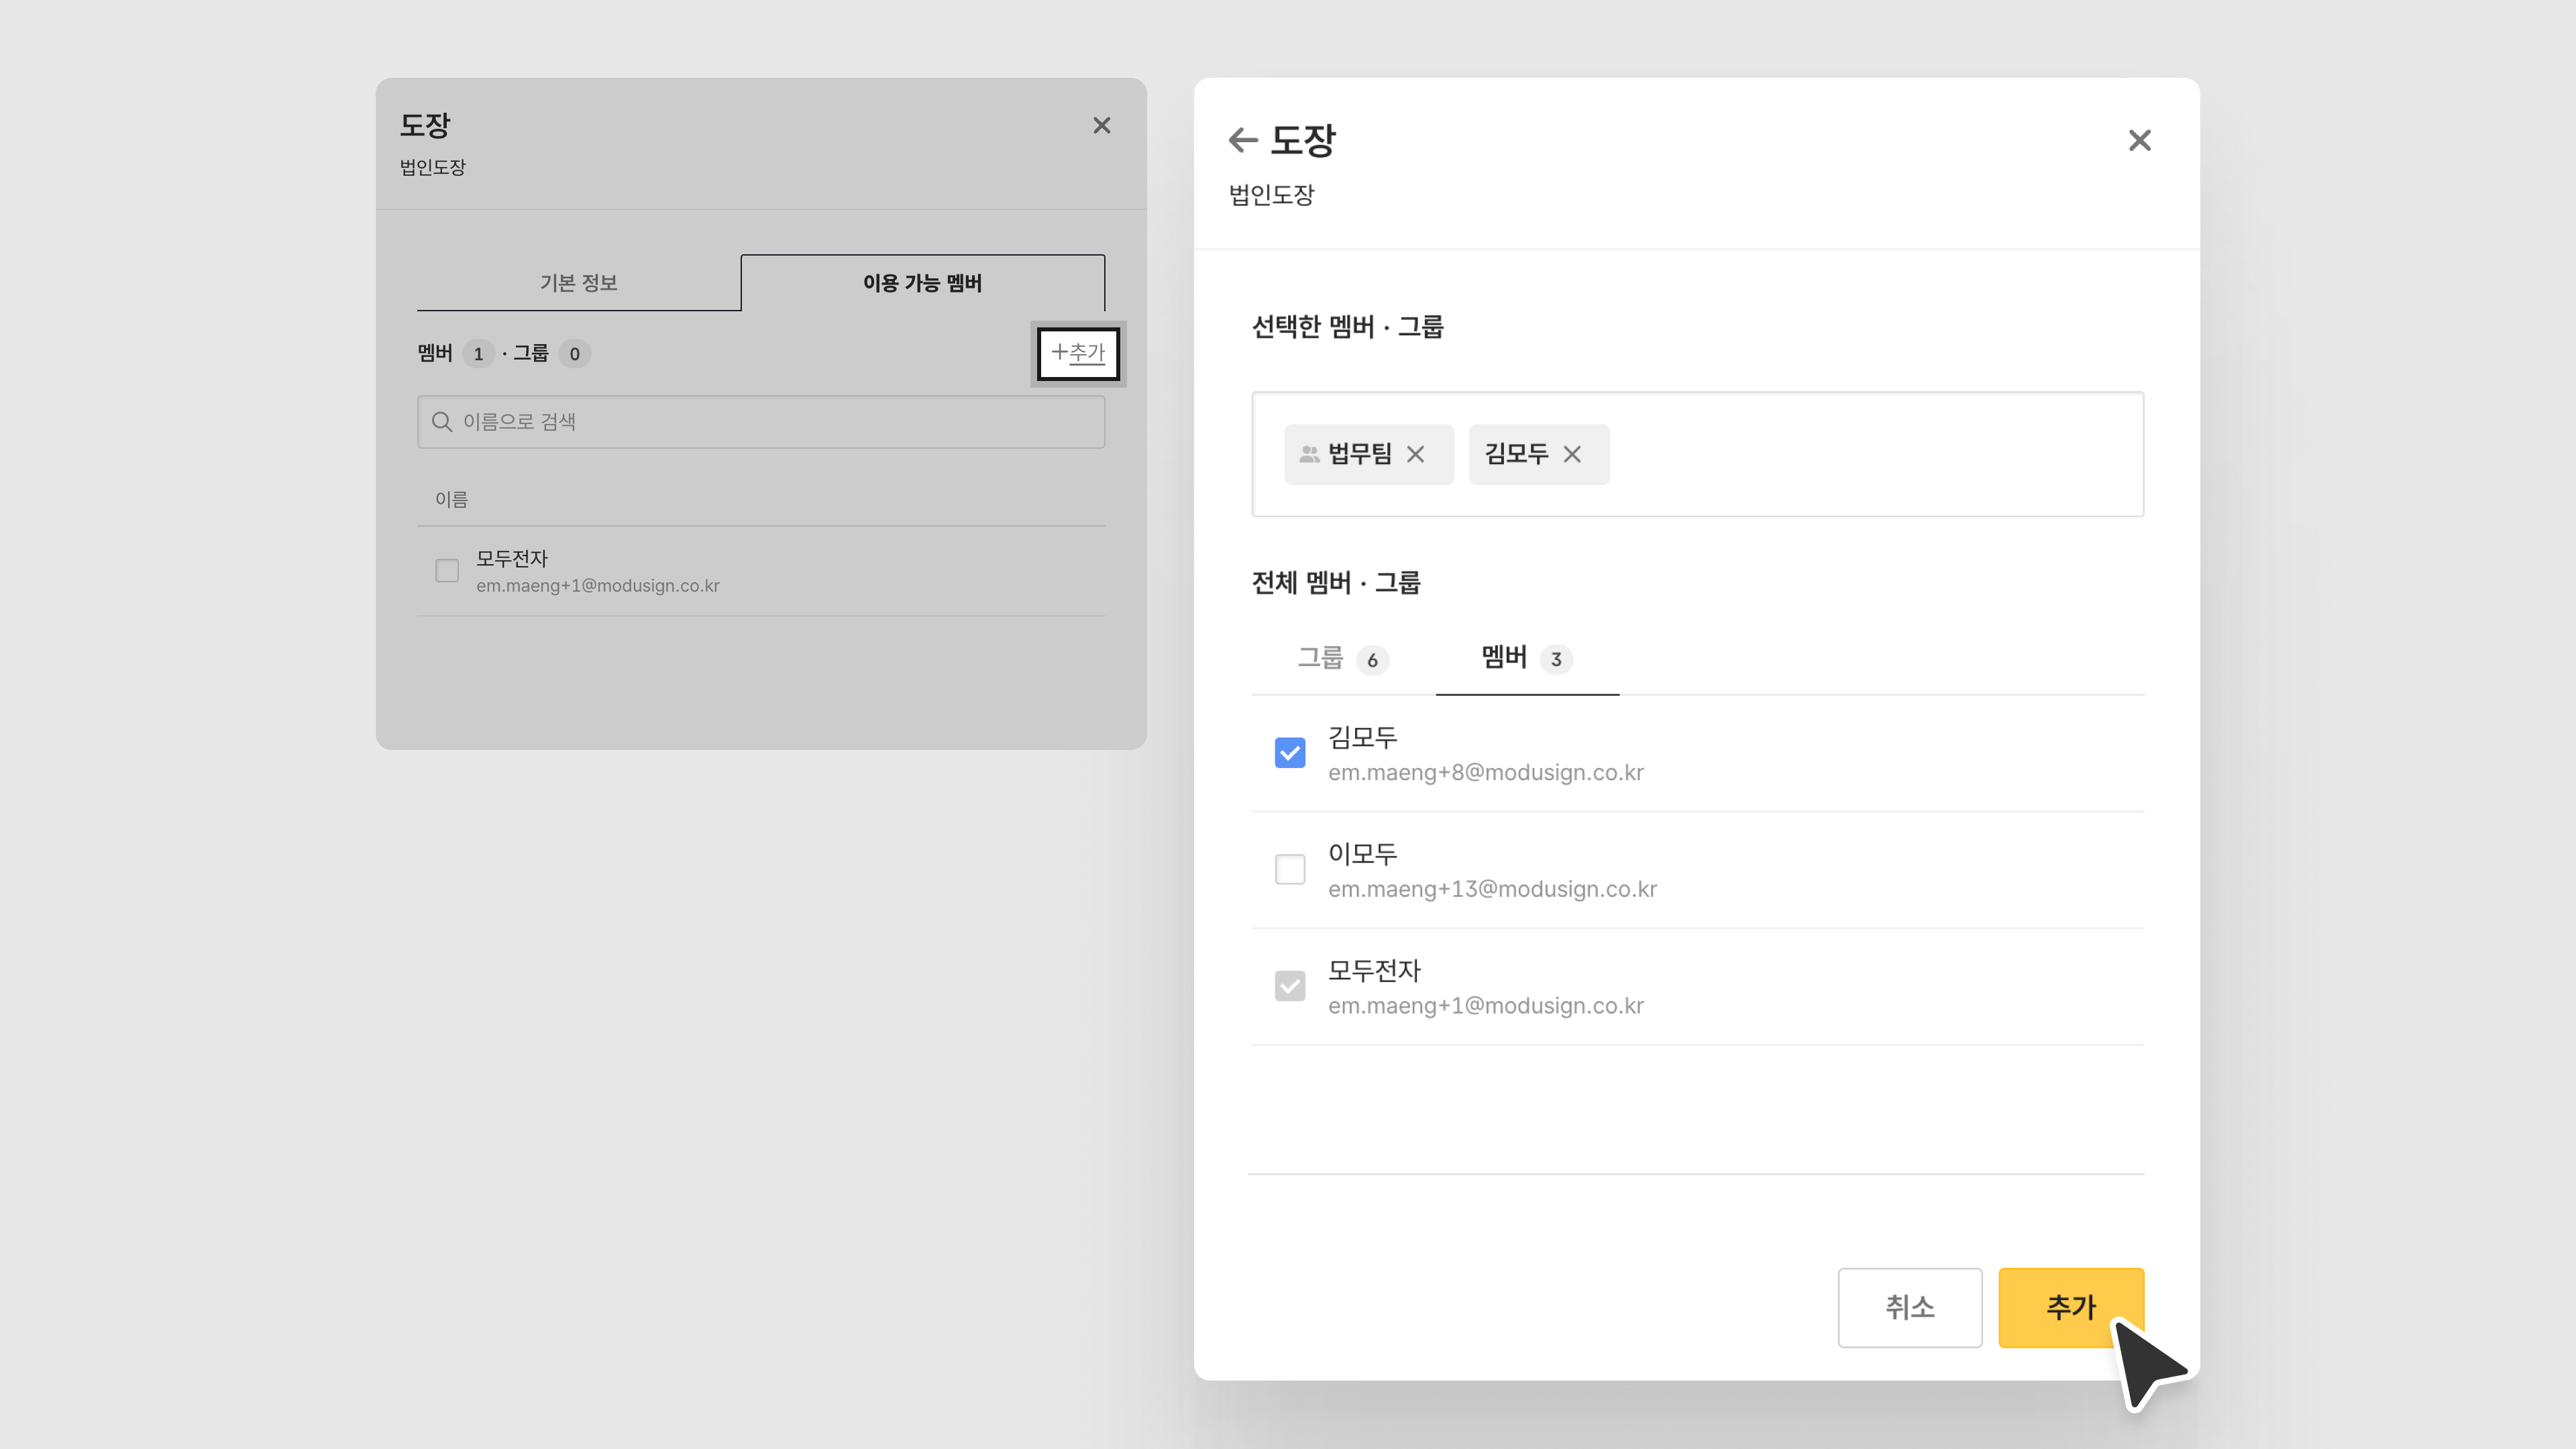Uncheck the 김모두 member checkbox
Image resolution: width=2576 pixels, height=1449 pixels.
tap(1290, 753)
